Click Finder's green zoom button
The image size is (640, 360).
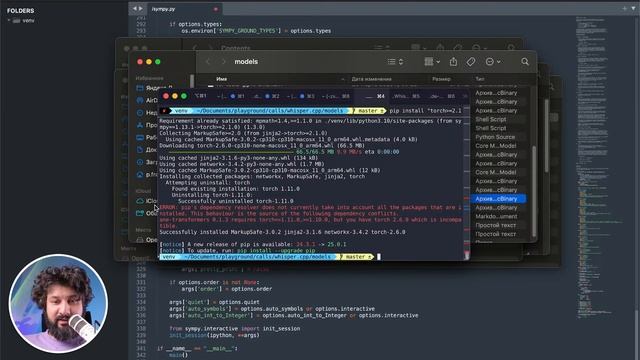158,62
